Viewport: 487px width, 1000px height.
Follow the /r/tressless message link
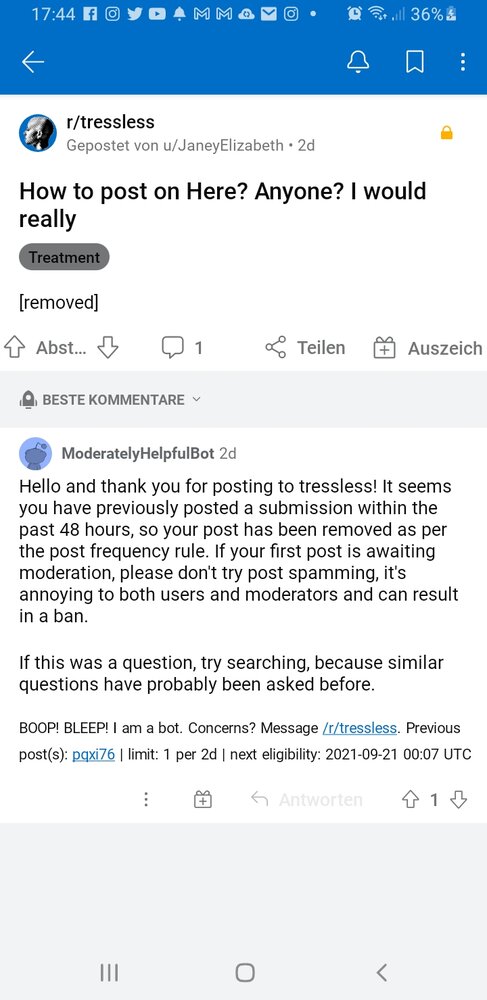(x=360, y=728)
